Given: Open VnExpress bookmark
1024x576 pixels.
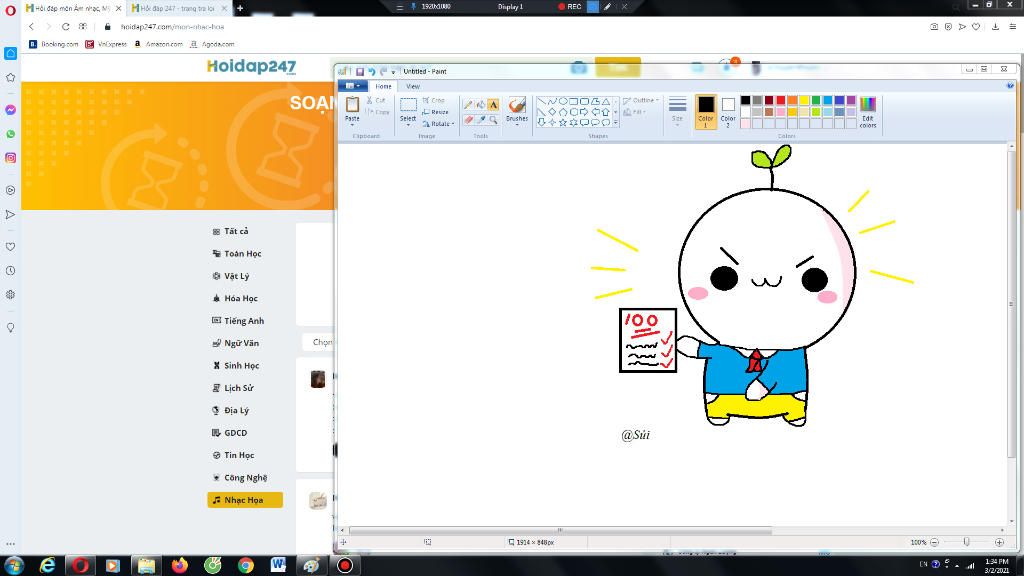Looking at the screenshot, I should [x=106, y=44].
